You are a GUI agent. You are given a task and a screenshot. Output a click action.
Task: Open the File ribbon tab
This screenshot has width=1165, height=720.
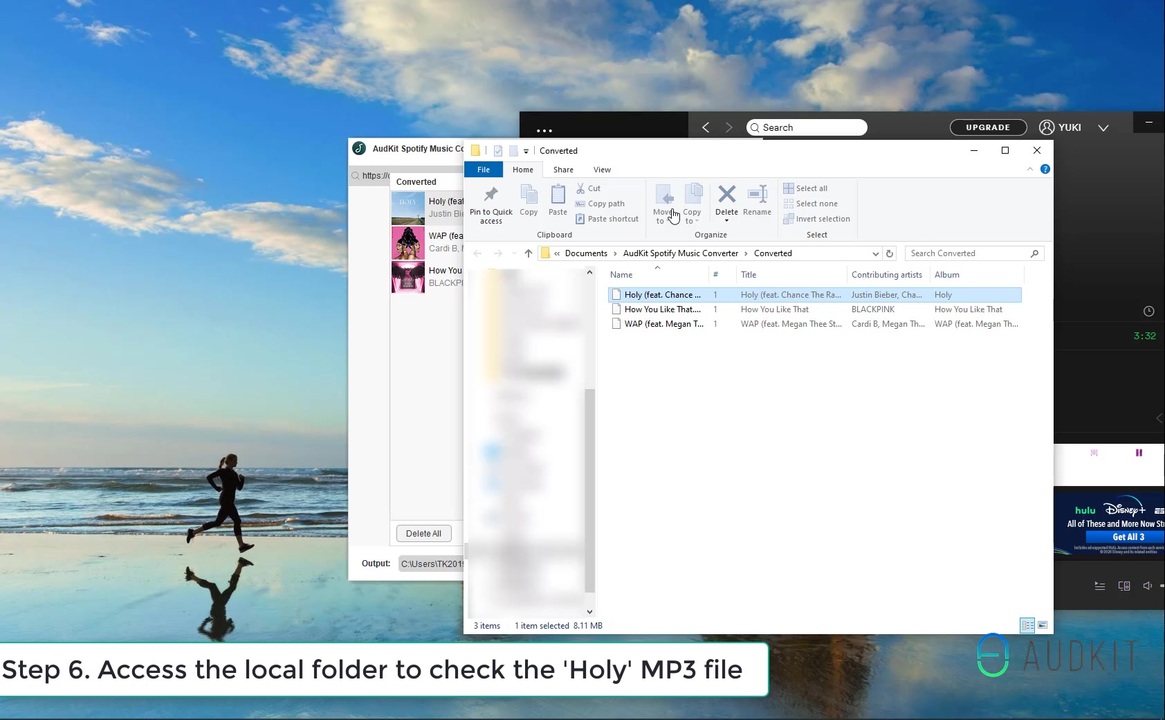(484, 169)
